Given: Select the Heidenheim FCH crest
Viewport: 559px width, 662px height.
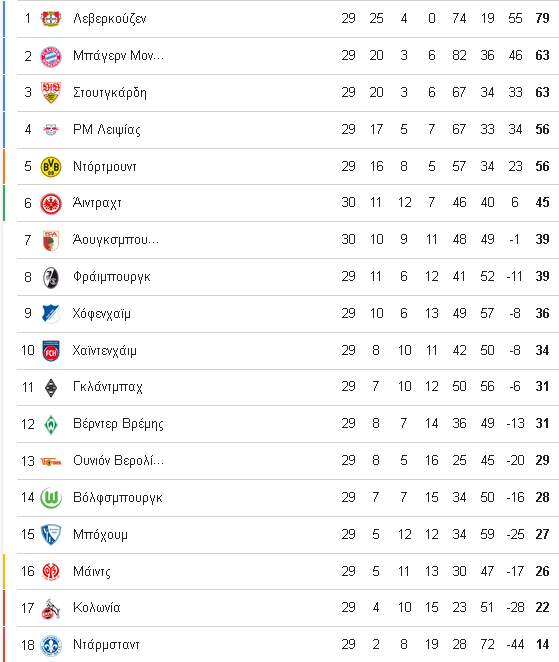Looking at the screenshot, I should [51, 351].
